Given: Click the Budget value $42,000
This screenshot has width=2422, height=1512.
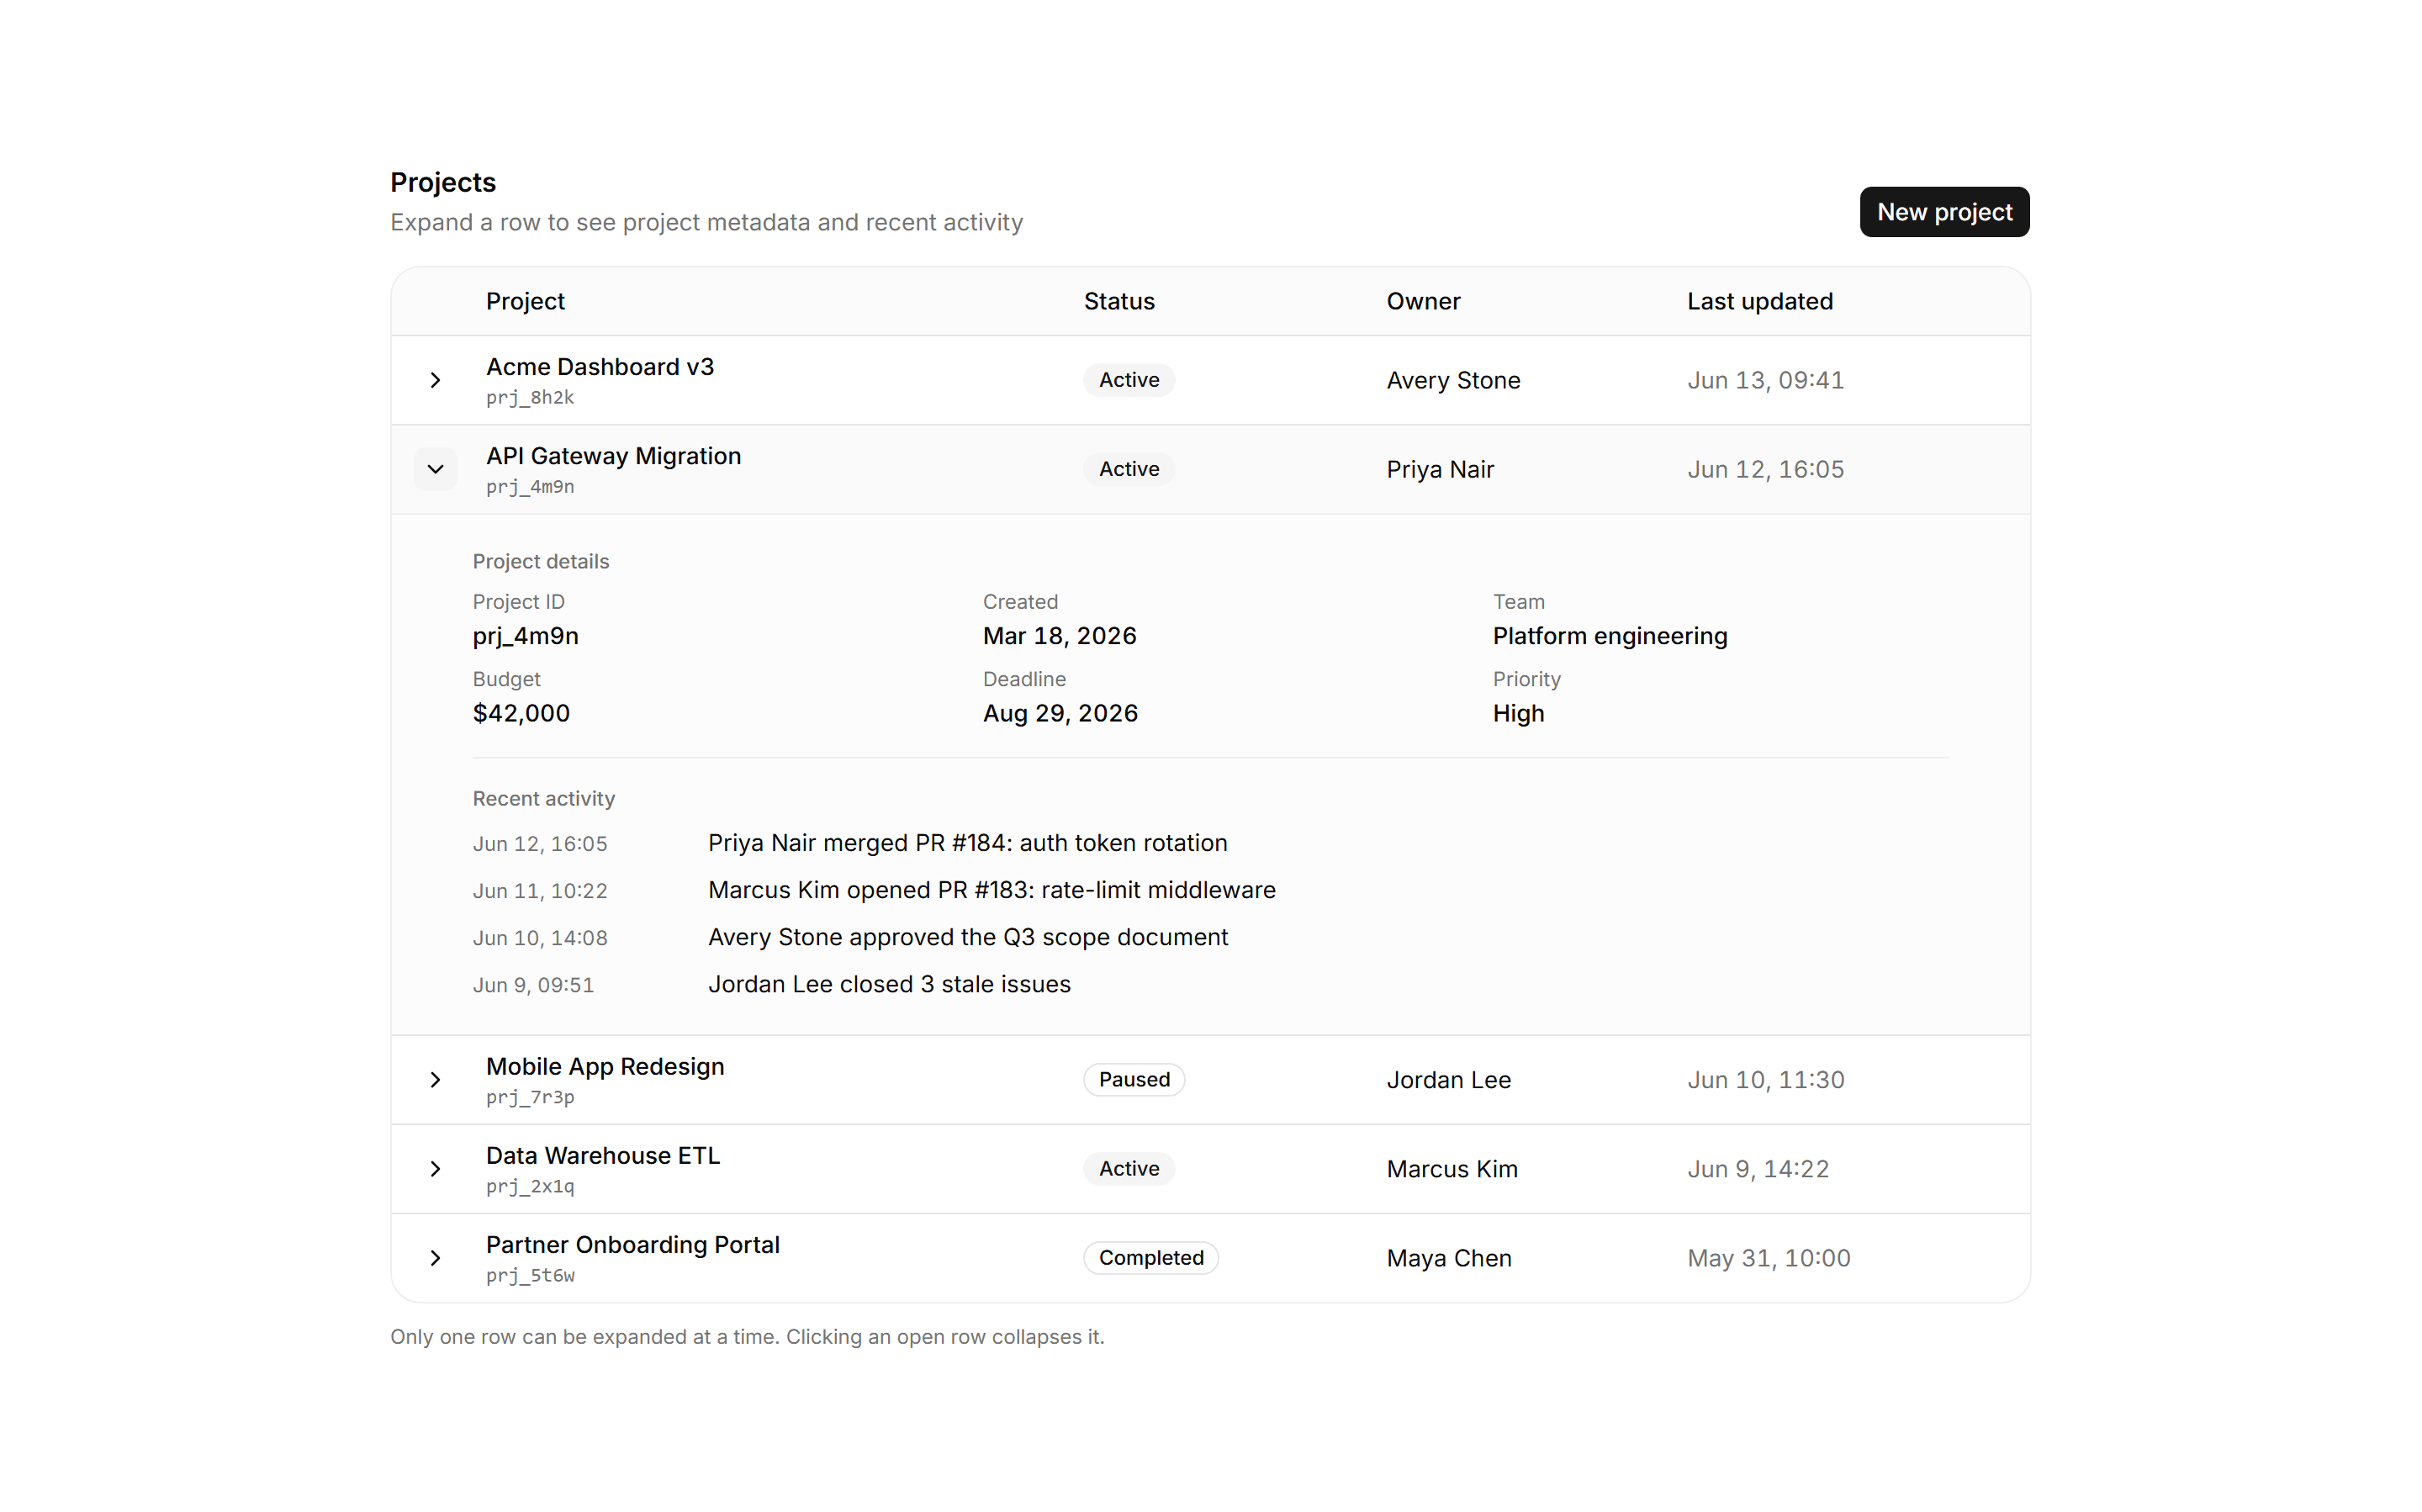Looking at the screenshot, I should click(521, 713).
